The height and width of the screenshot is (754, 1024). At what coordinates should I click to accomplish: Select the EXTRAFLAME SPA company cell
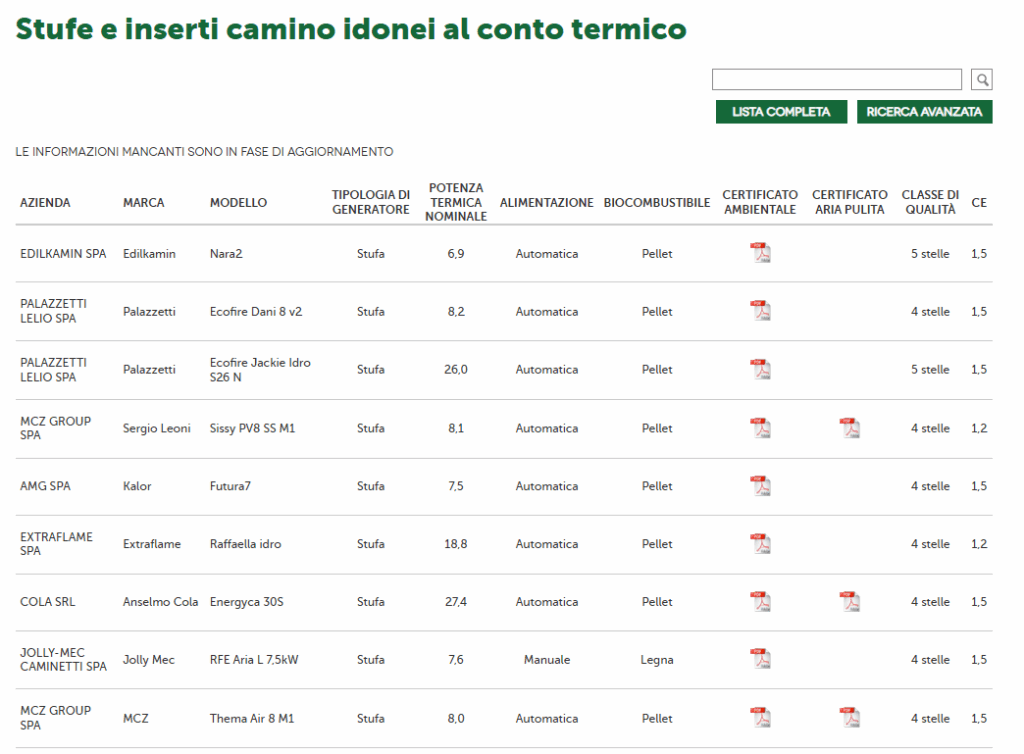point(56,544)
